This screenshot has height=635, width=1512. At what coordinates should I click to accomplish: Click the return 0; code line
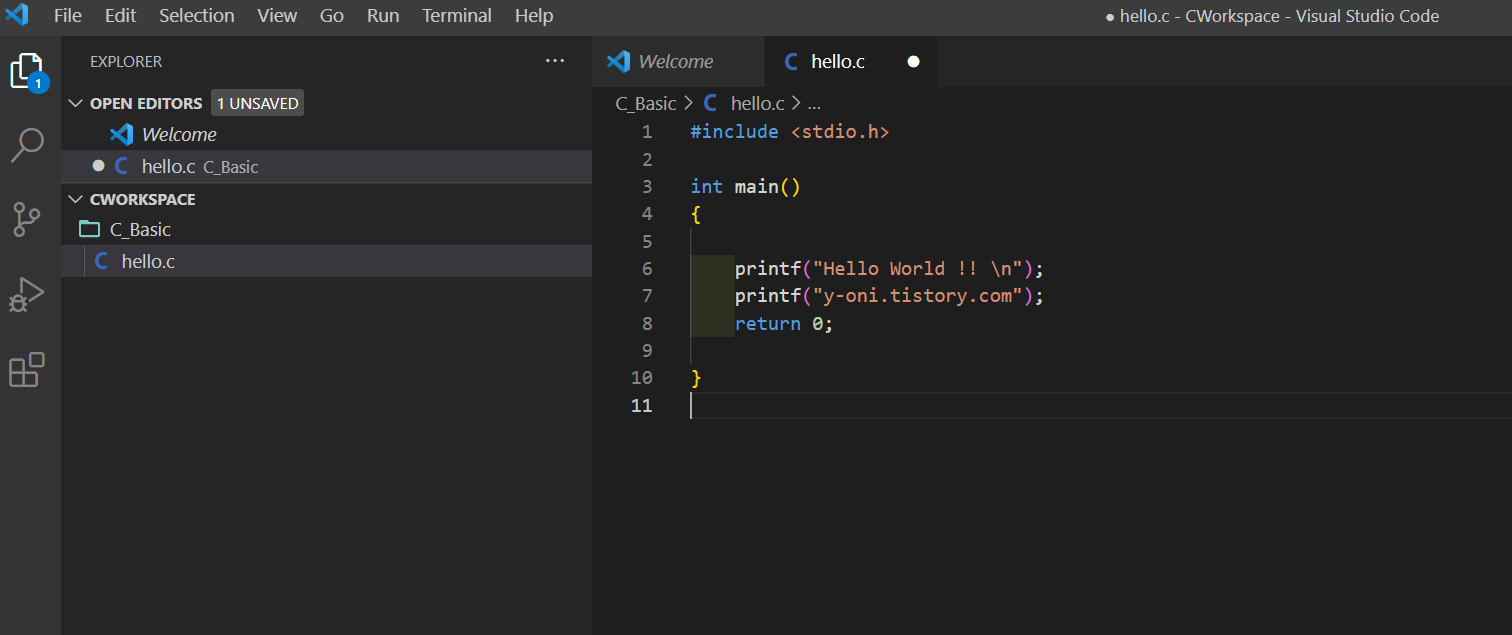tap(784, 324)
